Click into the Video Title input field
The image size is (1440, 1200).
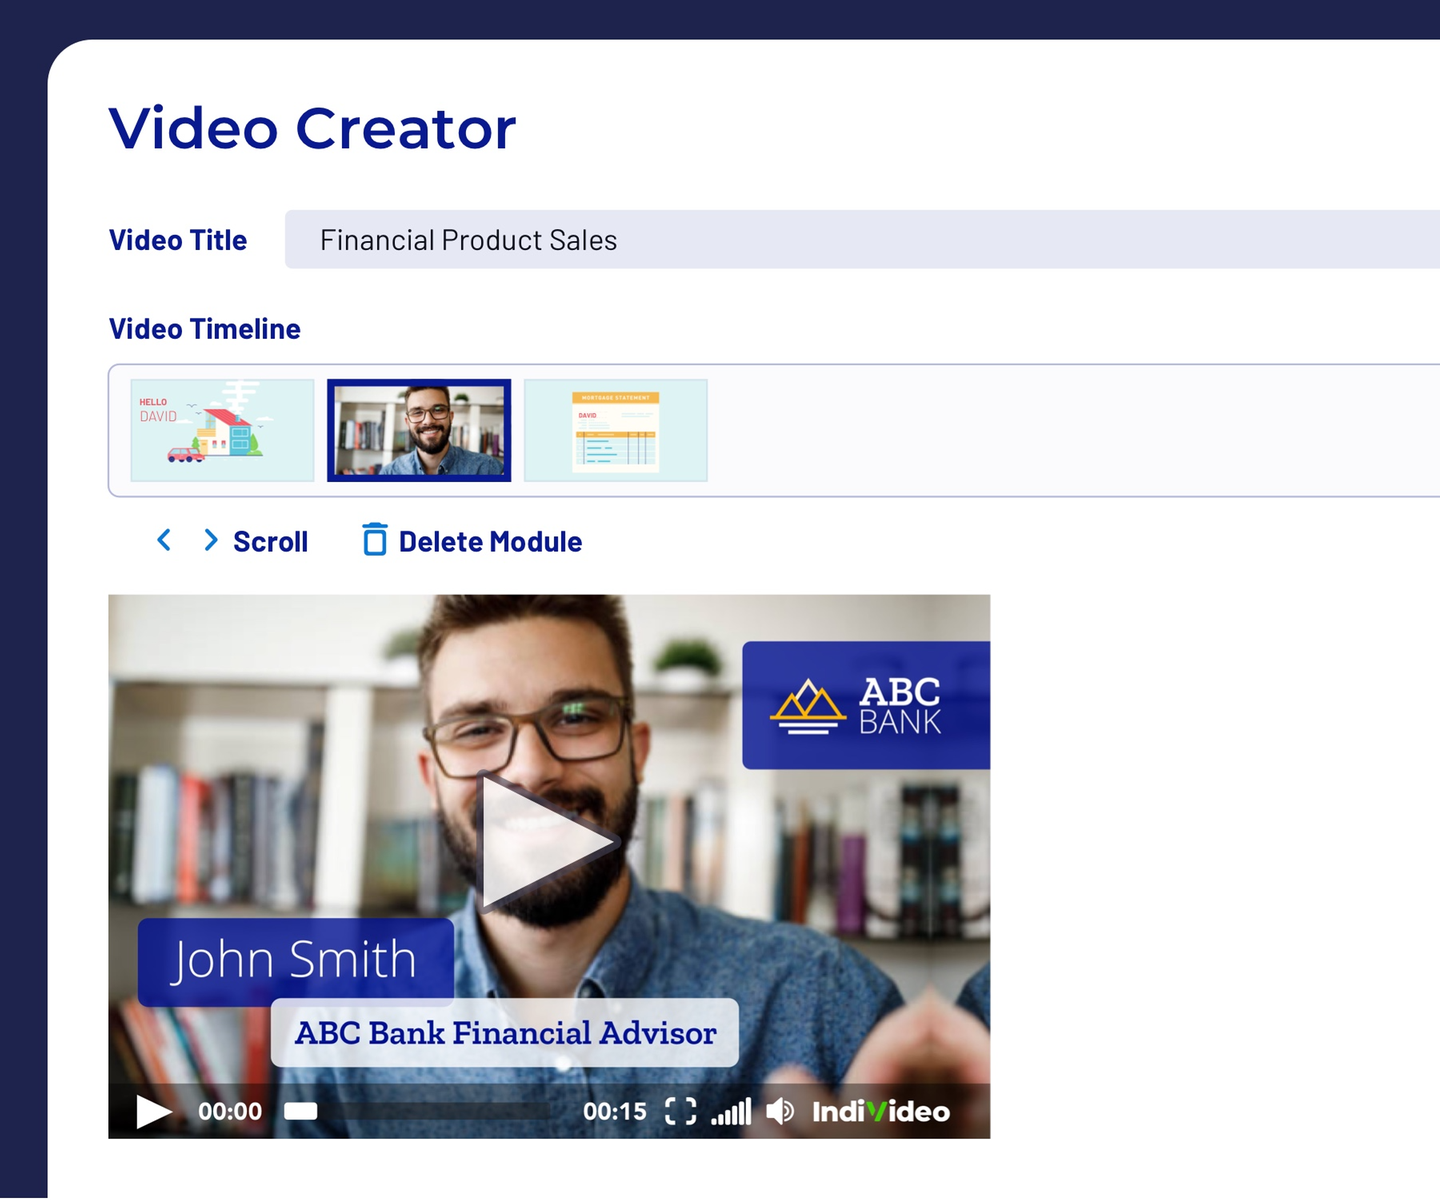[x=860, y=240]
